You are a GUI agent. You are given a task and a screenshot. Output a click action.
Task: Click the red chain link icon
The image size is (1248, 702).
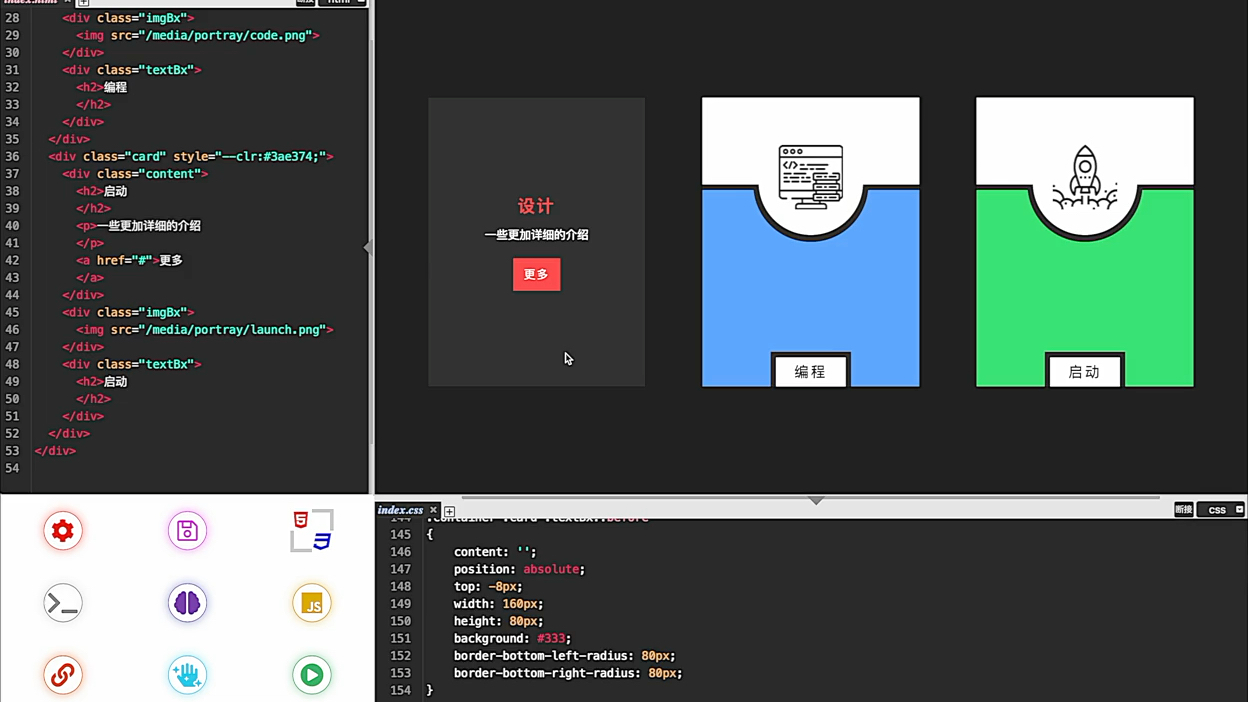pos(63,675)
